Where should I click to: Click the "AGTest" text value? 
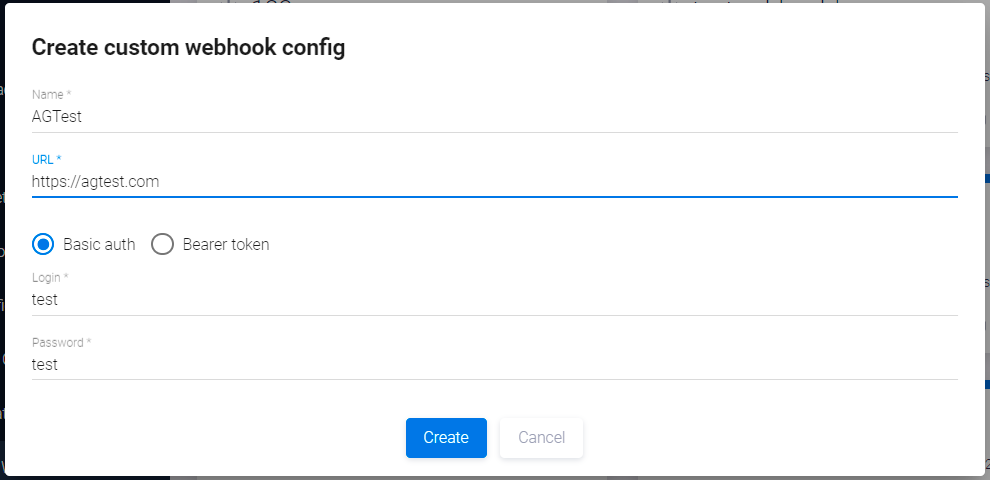coord(57,116)
